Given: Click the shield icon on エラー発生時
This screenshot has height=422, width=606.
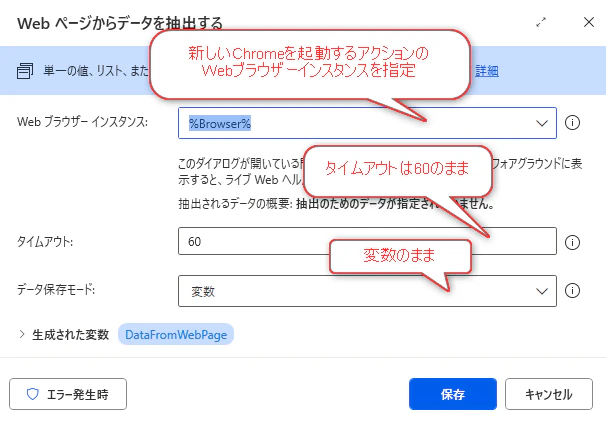Looking at the screenshot, I should (x=32, y=394).
